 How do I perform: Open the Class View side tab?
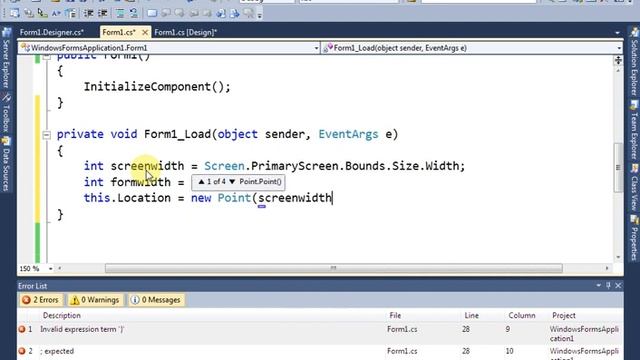[x=634, y=187]
